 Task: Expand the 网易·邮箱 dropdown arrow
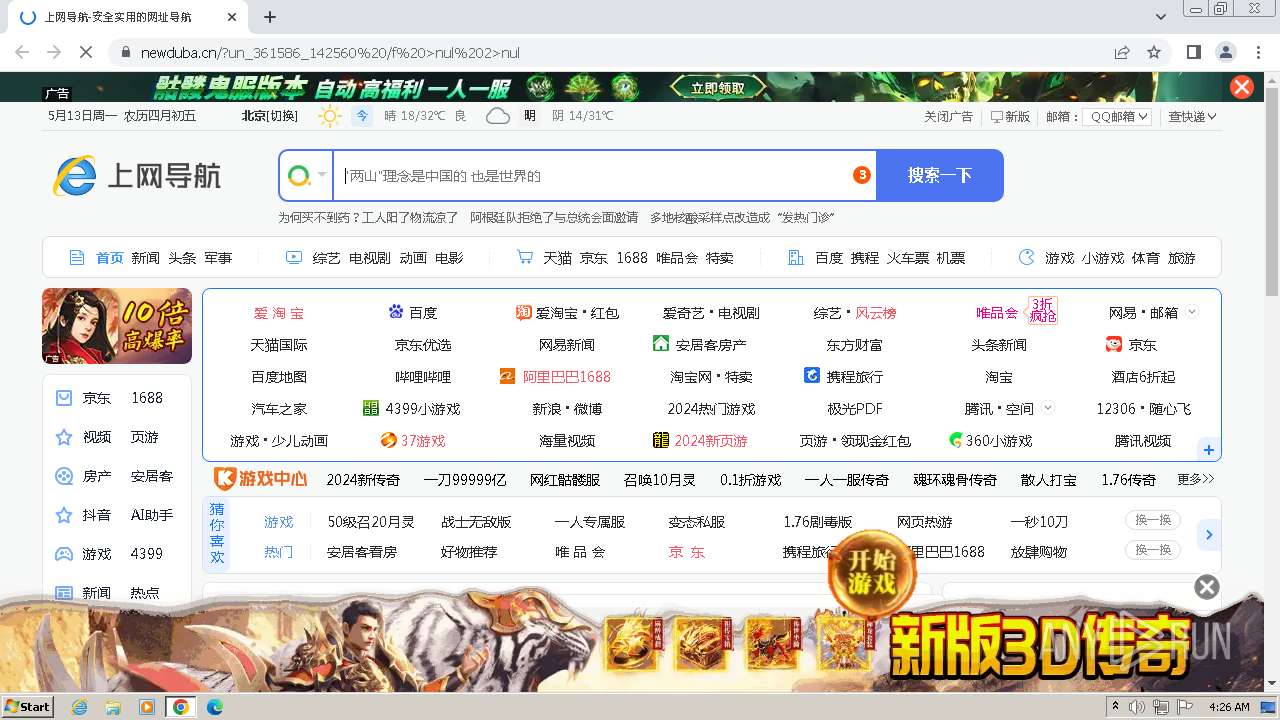pyautogui.click(x=1191, y=312)
